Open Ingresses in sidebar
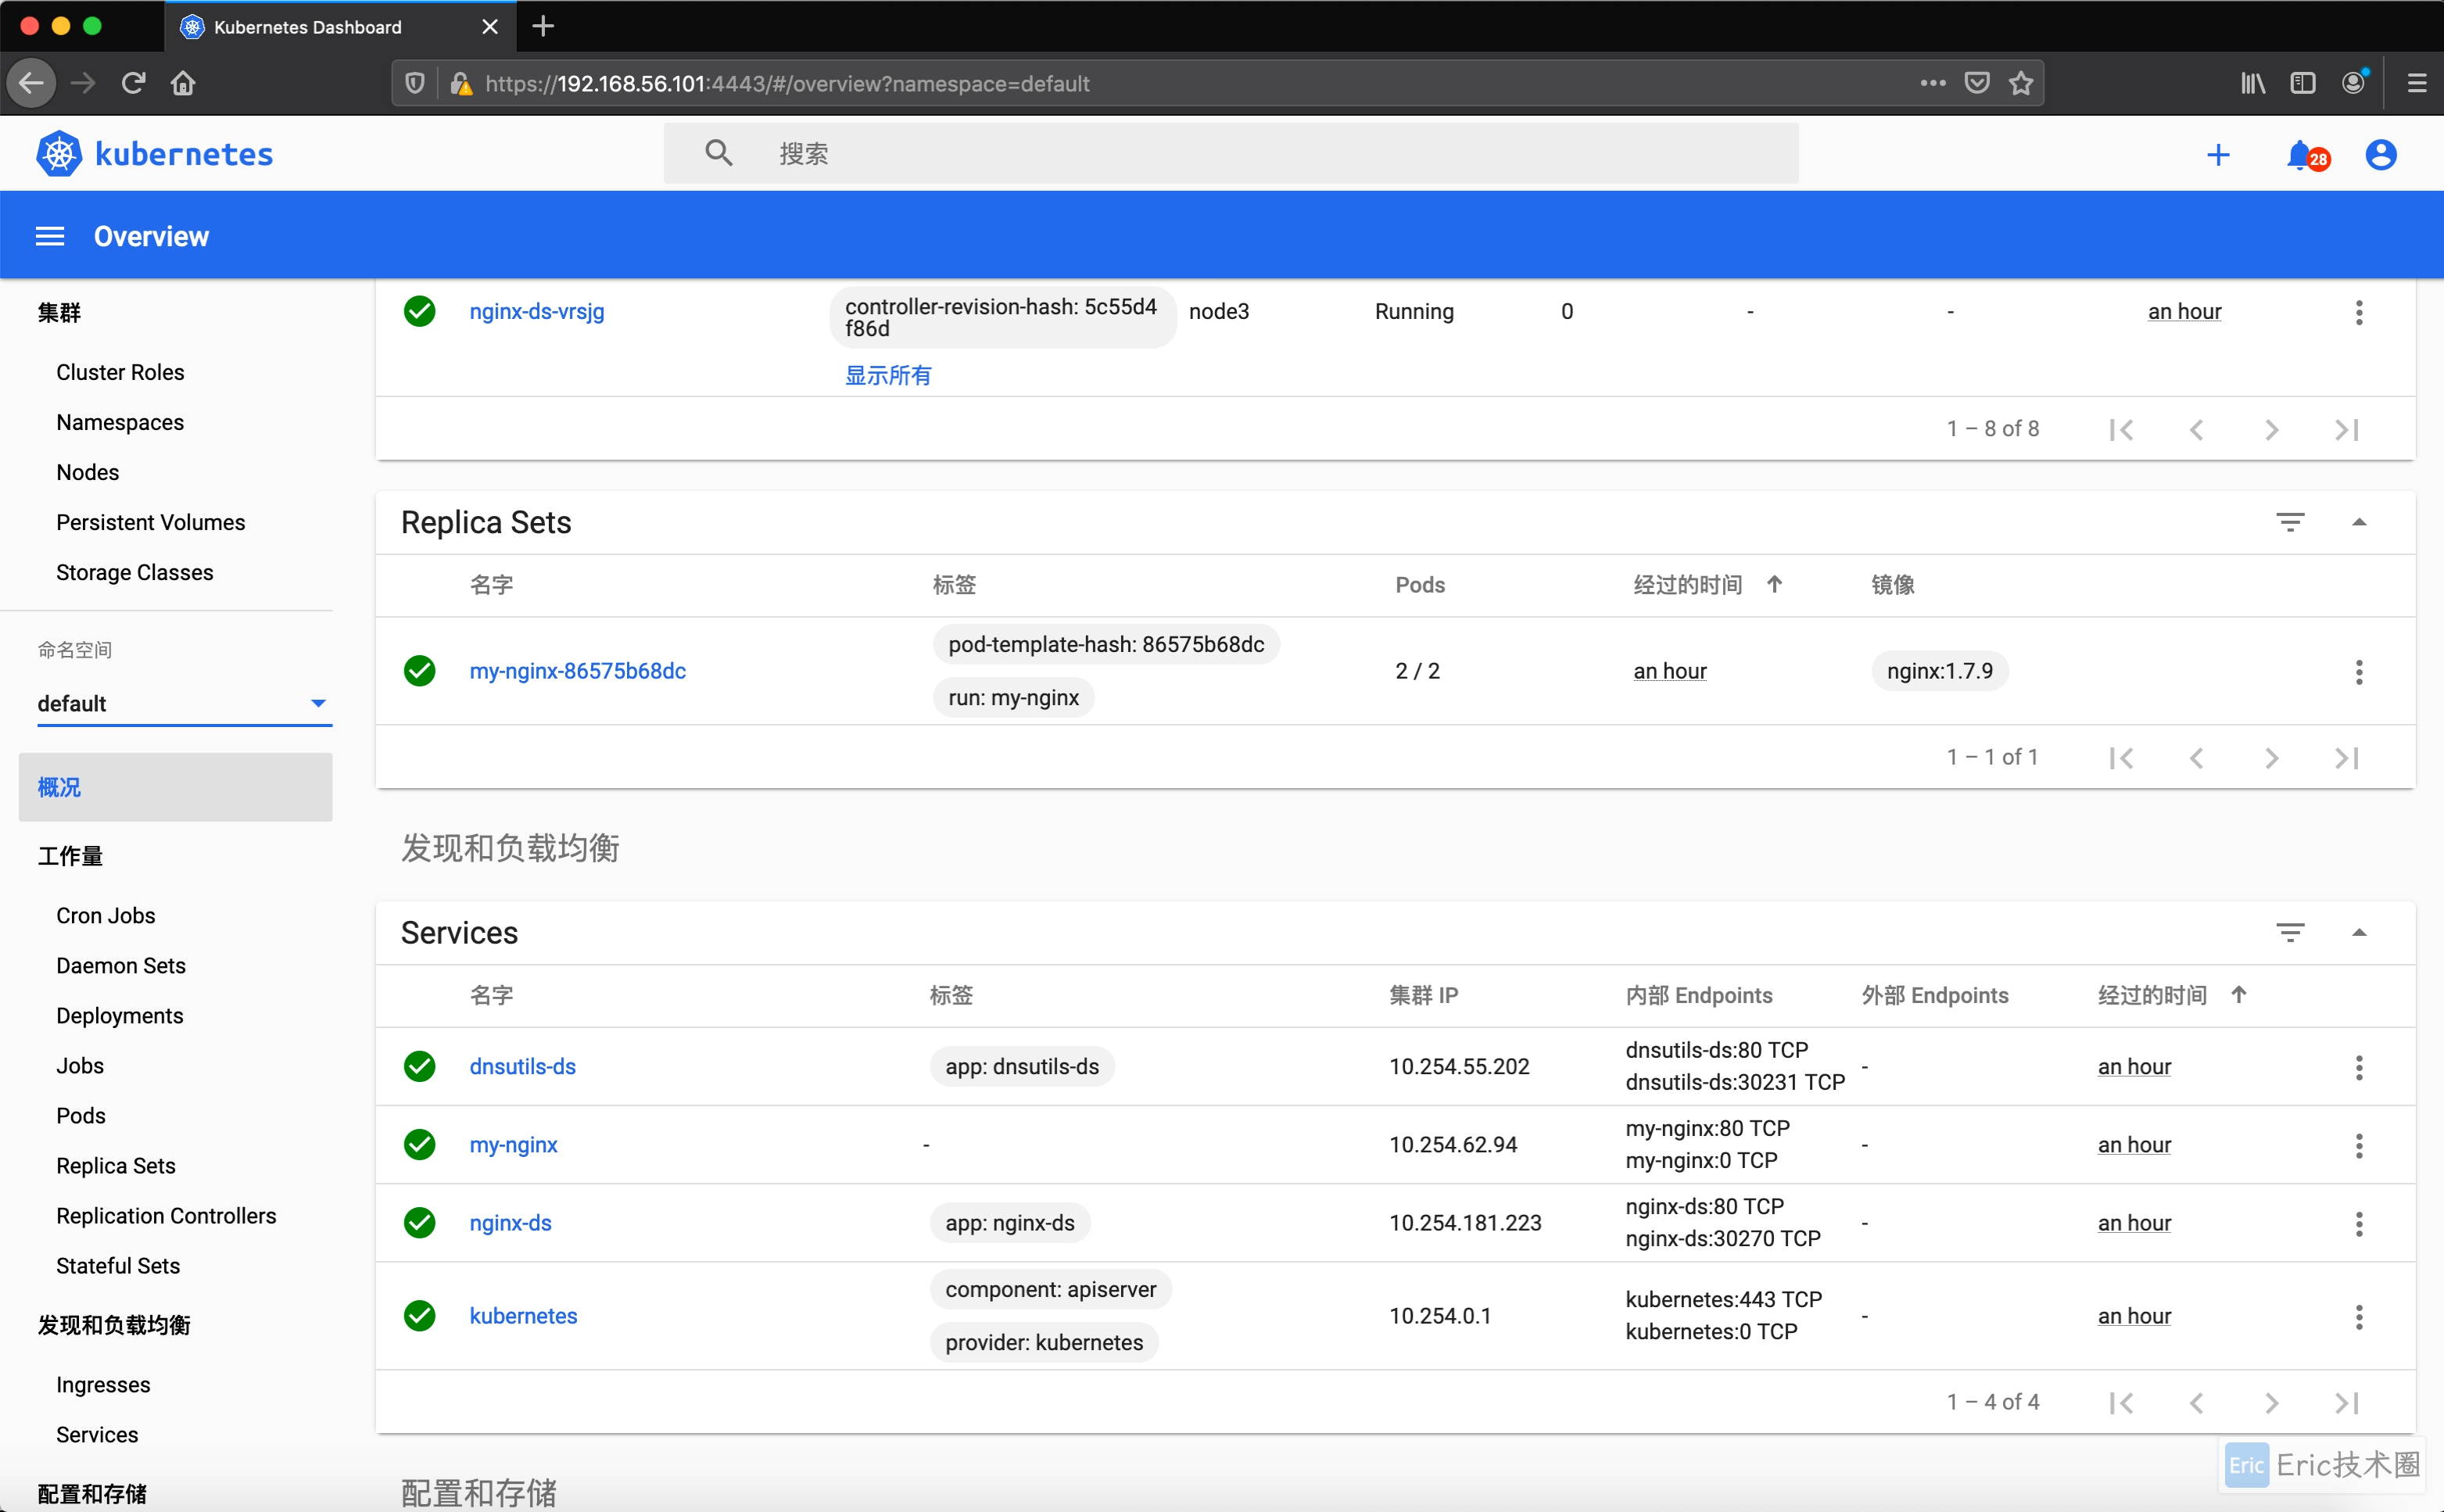Viewport: 2444px width, 1512px height. (103, 1384)
